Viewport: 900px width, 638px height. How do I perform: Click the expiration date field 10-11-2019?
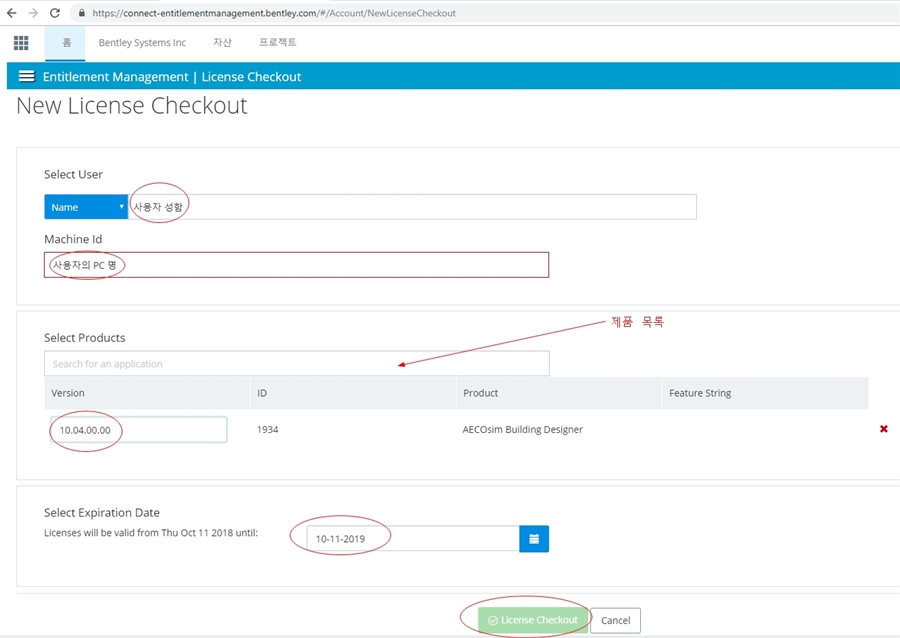tap(410, 539)
